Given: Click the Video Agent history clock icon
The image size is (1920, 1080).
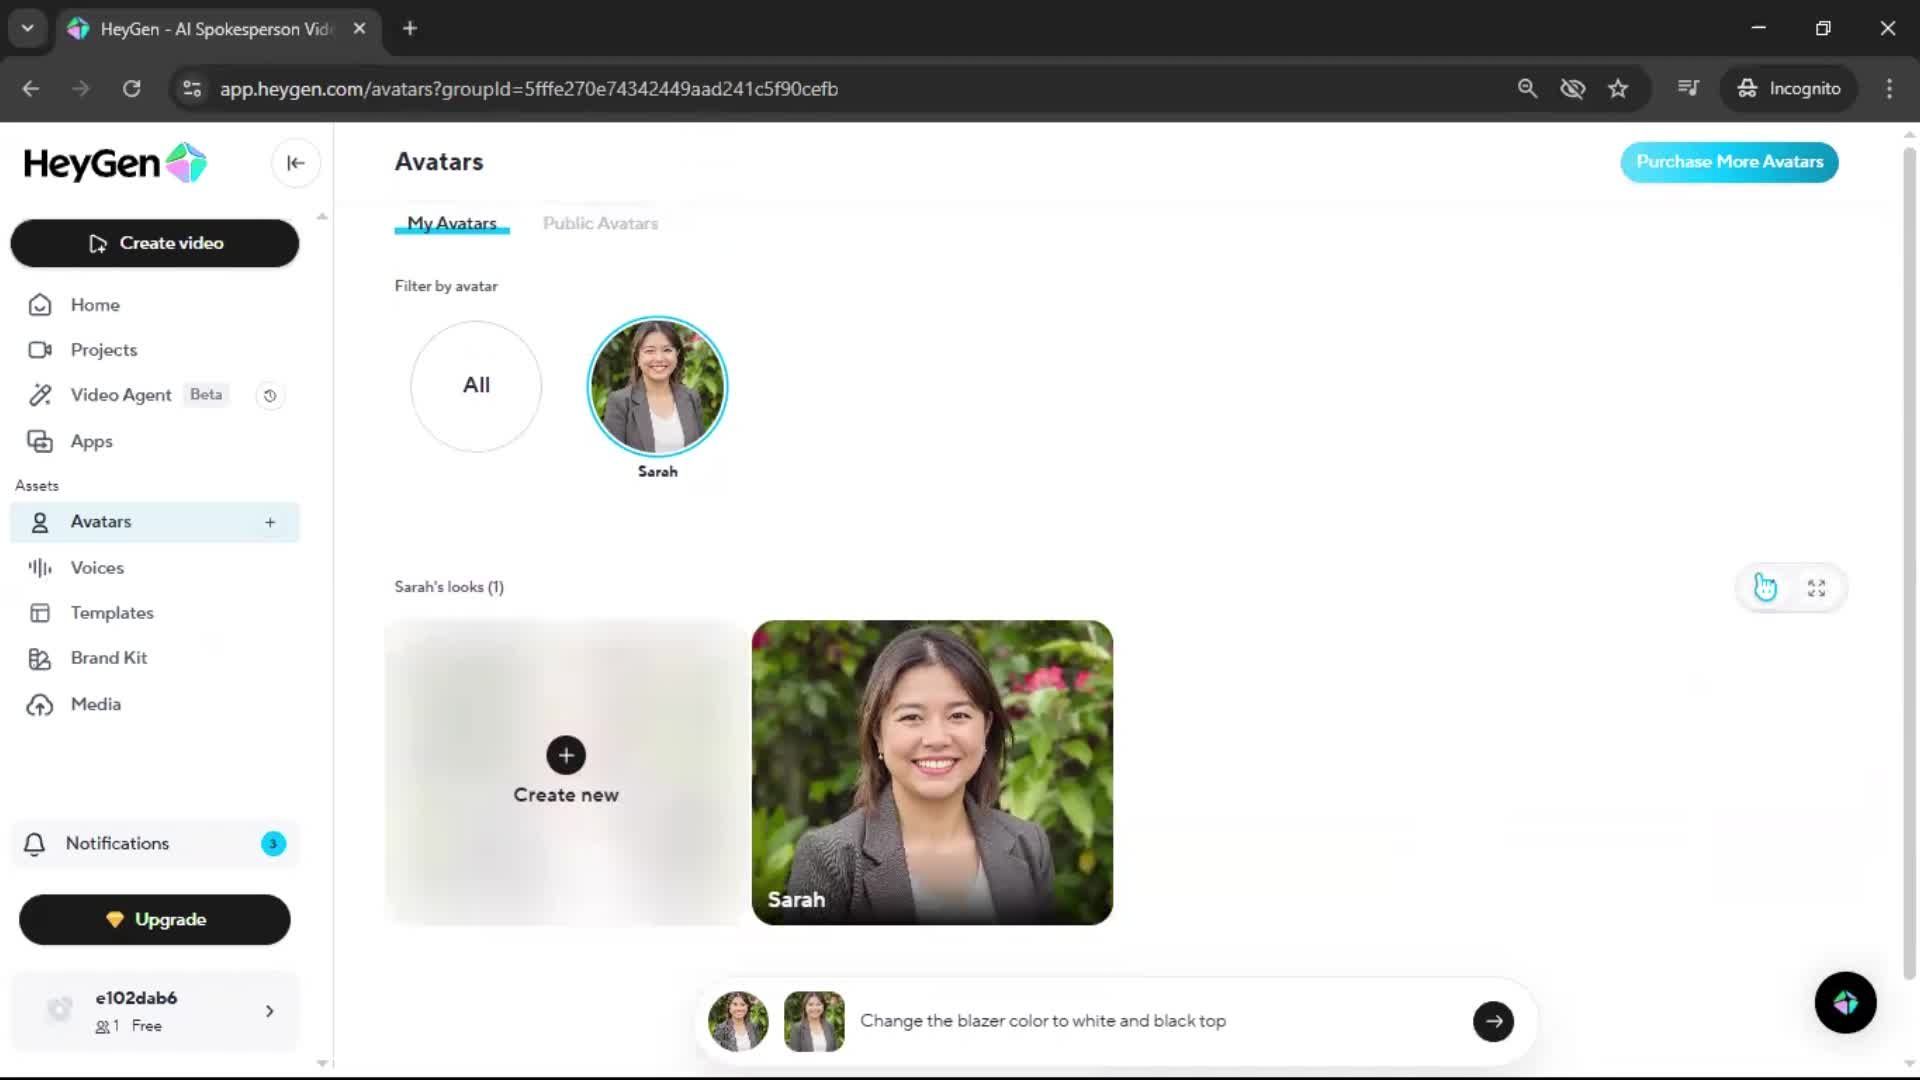Looking at the screenshot, I should click(270, 396).
